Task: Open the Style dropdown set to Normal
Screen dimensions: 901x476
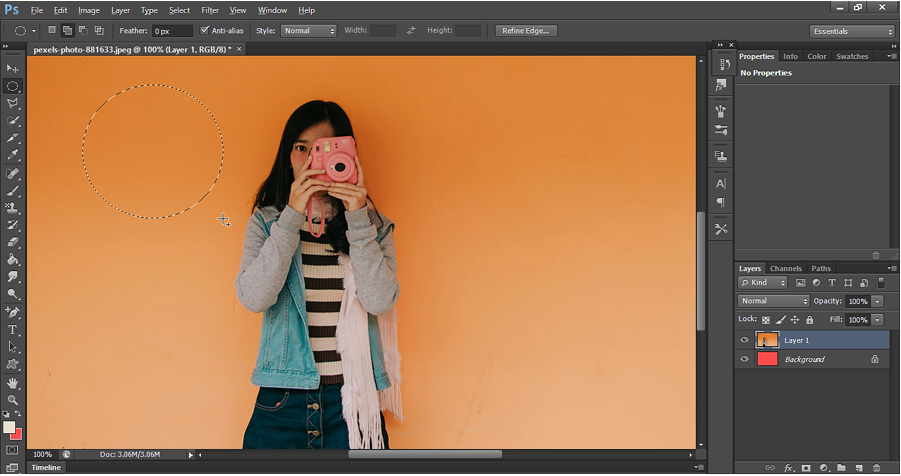Action: click(309, 31)
